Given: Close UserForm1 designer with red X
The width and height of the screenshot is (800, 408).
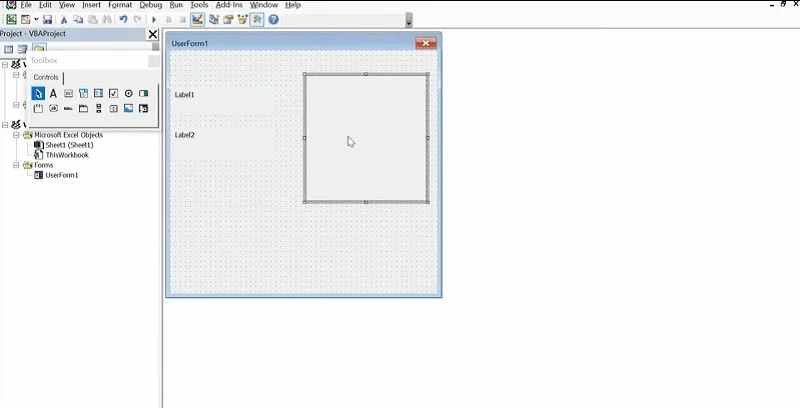Looking at the screenshot, I should 426,43.
